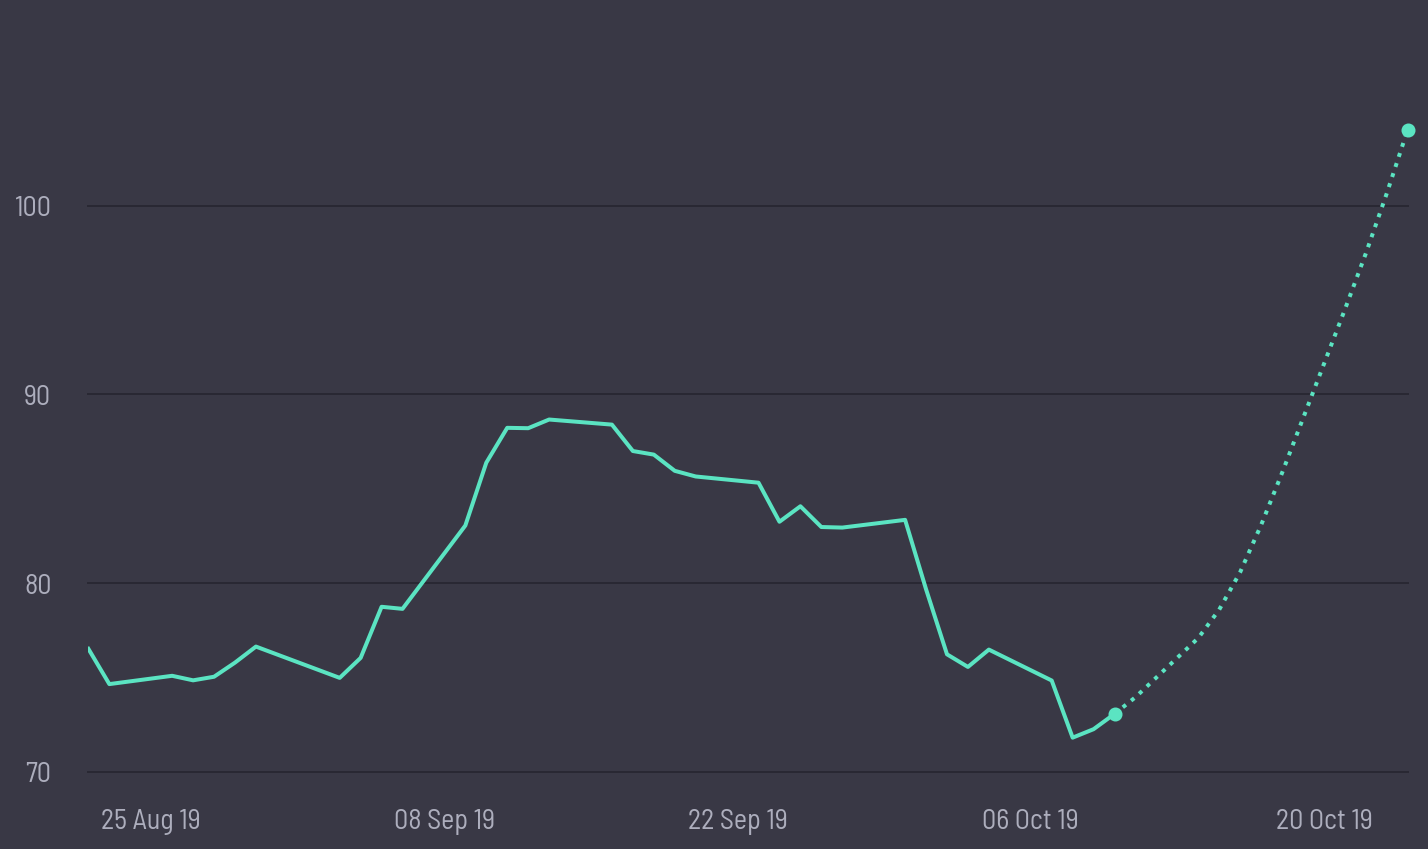Click the 90 value on the y-axis
Image resolution: width=1428 pixels, height=849 pixels.
tap(37, 395)
